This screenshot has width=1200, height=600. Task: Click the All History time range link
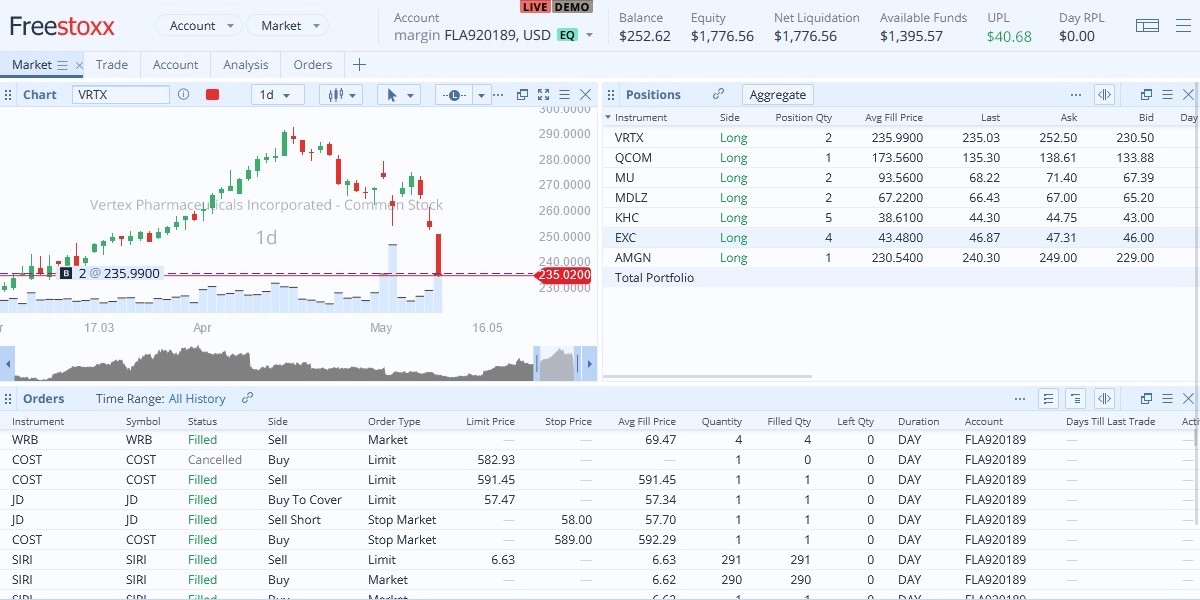click(x=197, y=399)
